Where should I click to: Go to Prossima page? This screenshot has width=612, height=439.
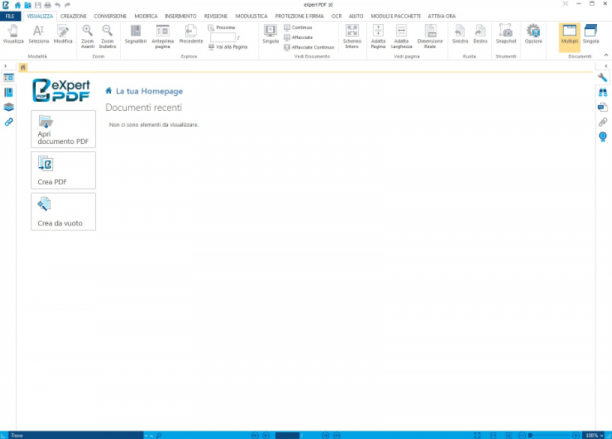(x=222, y=28)
